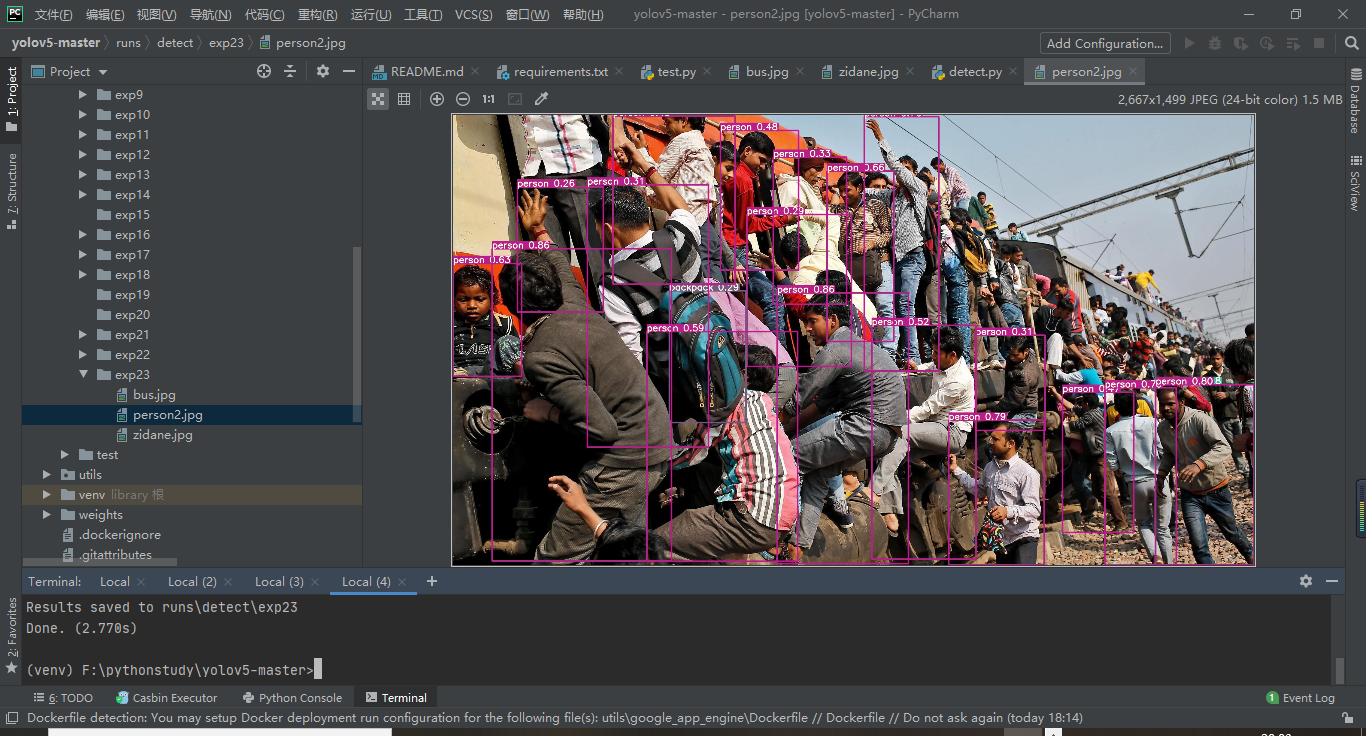Click the locate-file target icon in Project panel
The width and height of the screenshot is (1366, 736).
coord(264,71)
